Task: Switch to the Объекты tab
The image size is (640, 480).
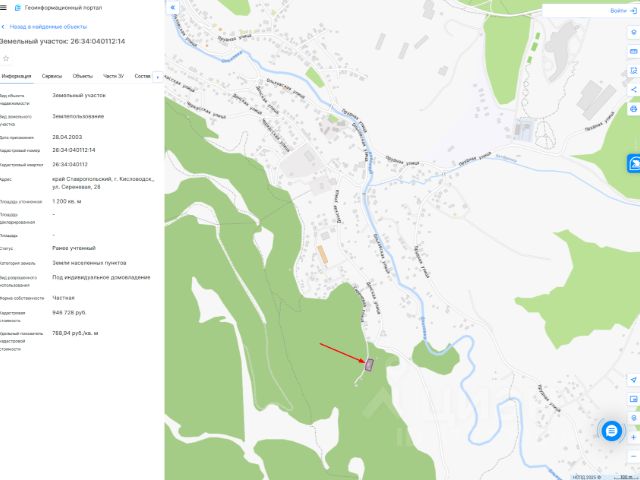Action: tap(83, 76)
